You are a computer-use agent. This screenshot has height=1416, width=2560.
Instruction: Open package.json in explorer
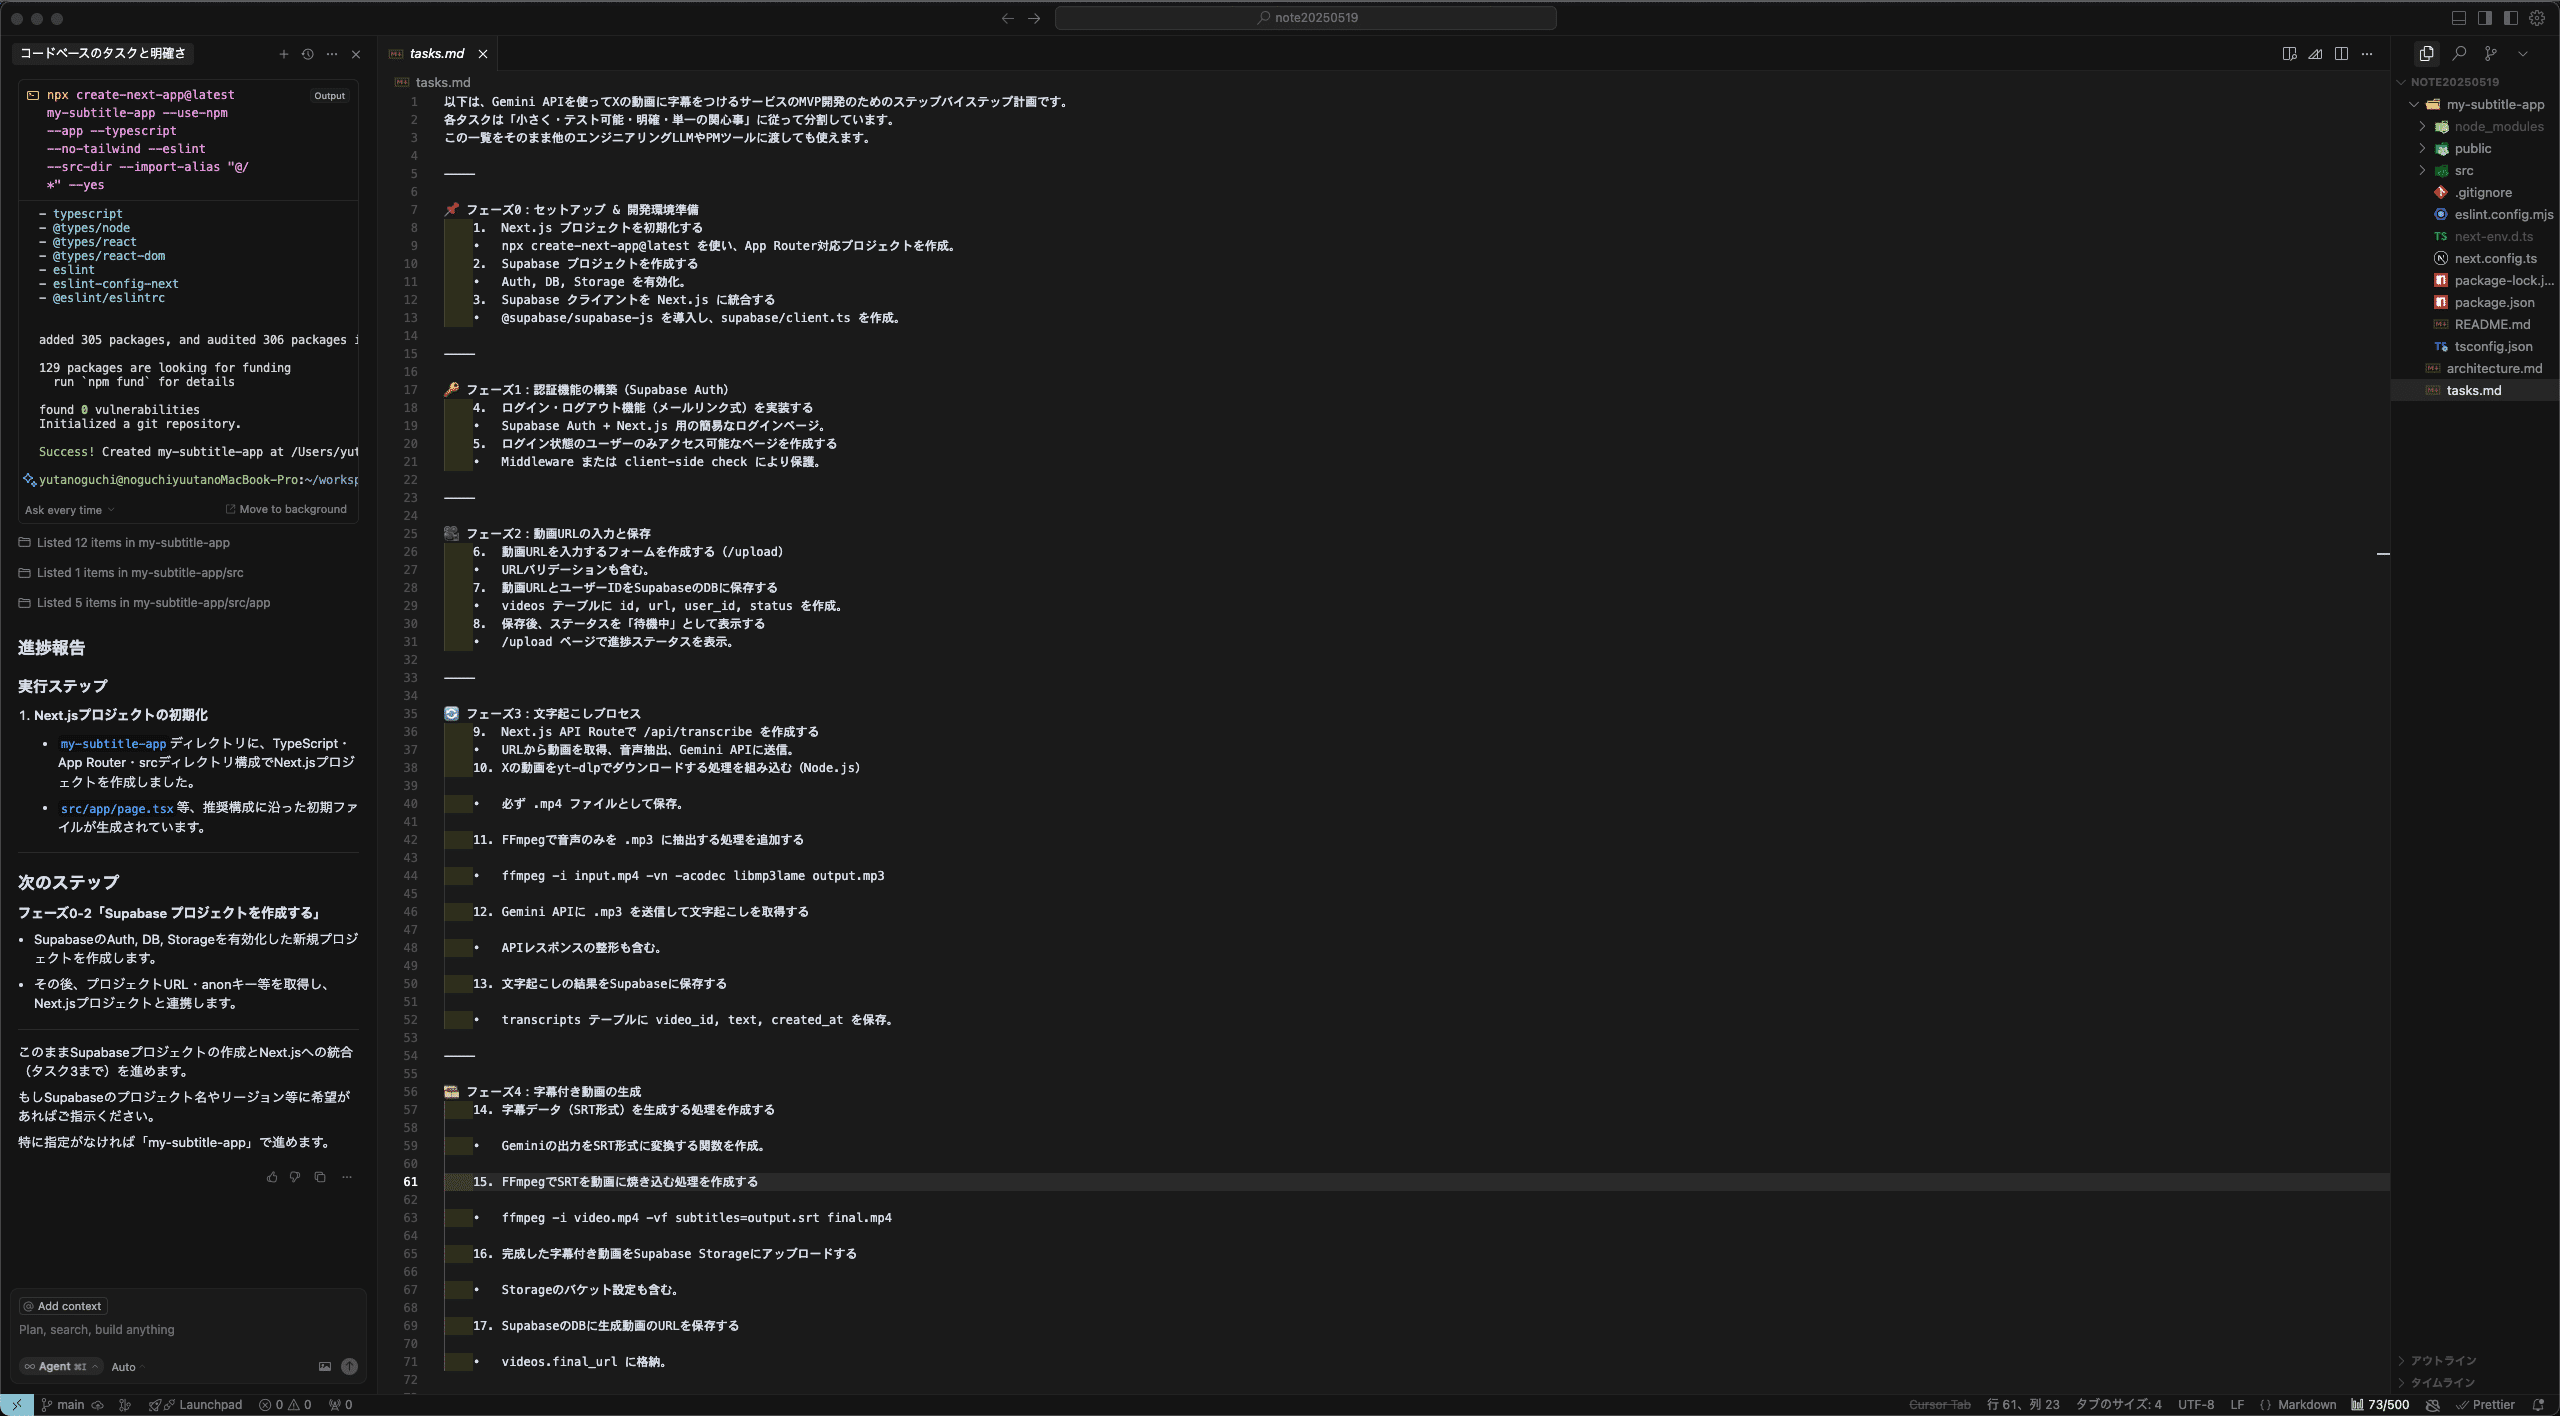(2475, 302)
